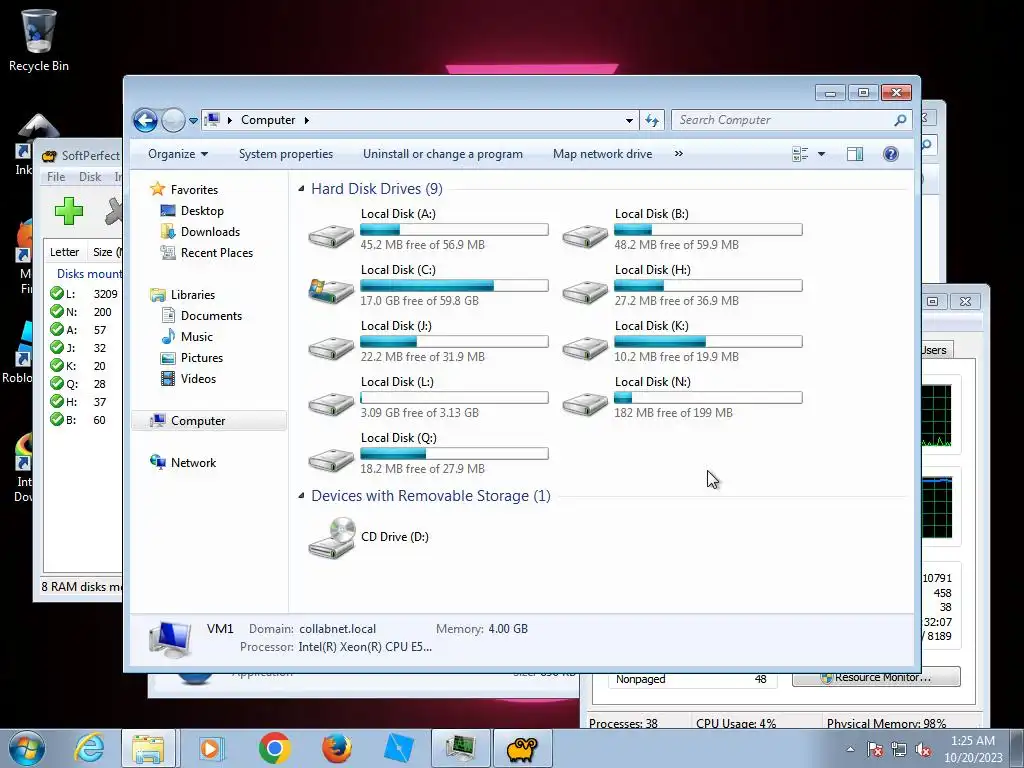Click Change your view icon

pos(800,154)
